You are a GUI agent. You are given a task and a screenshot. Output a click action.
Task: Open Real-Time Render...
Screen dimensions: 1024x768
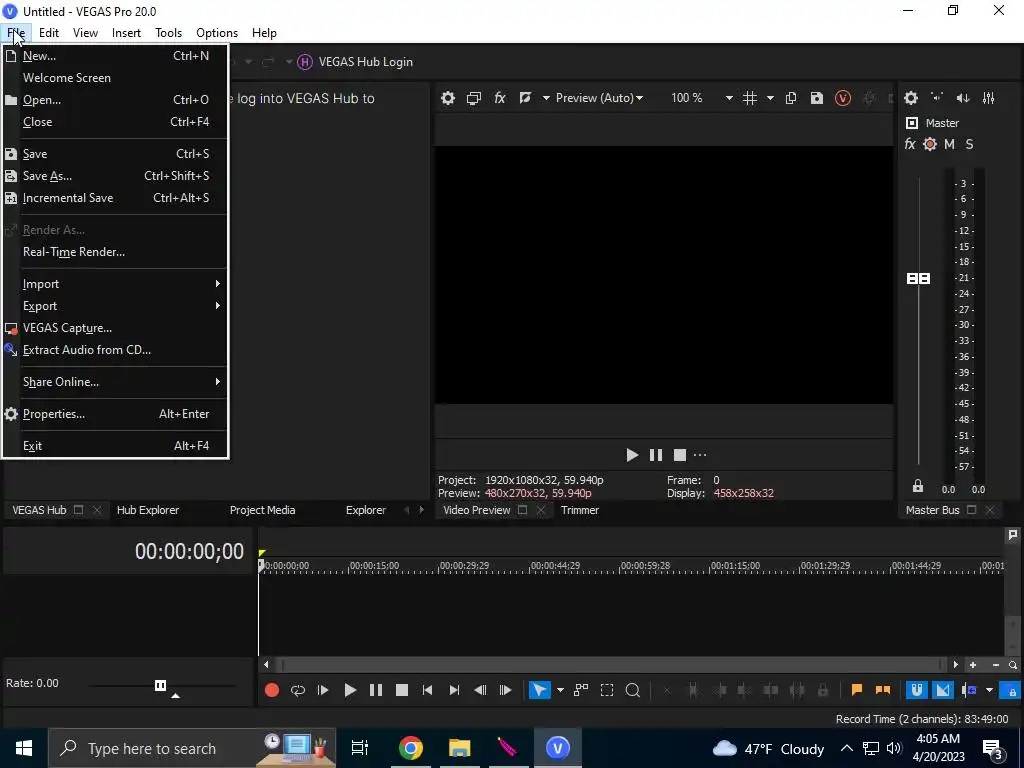[116, 252]
